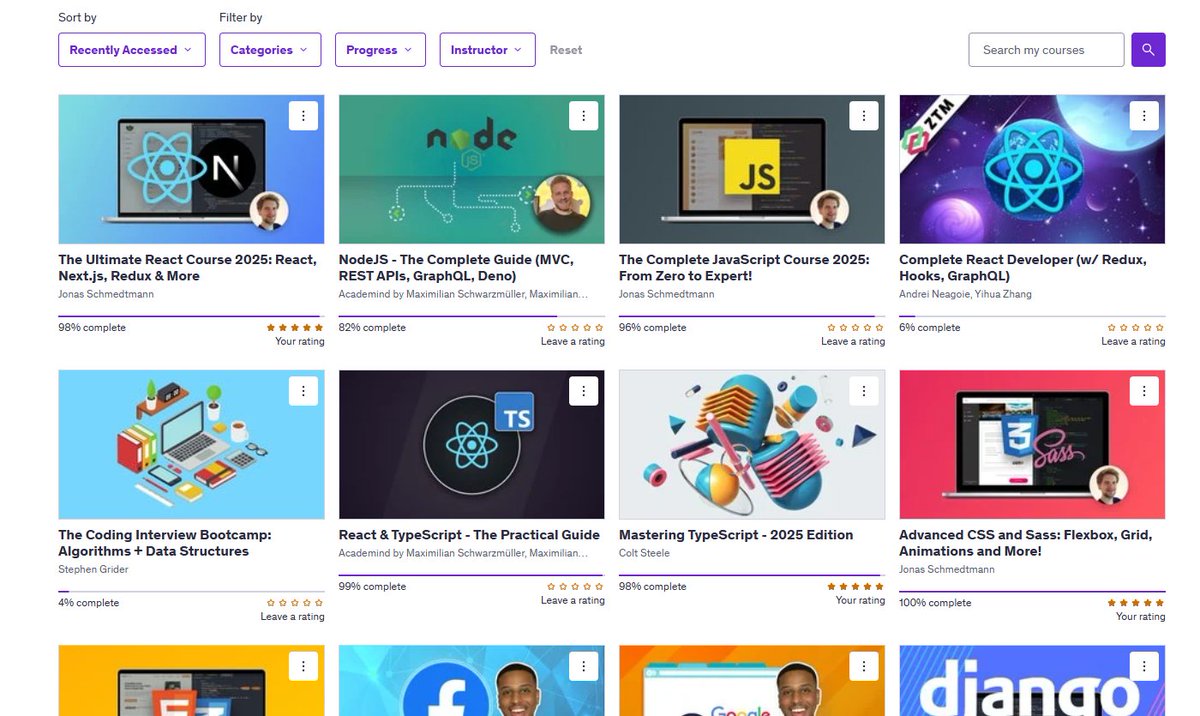Open options menu on Complete JavaScript Course card
1200x716 pixels.
[x=863, y=116]
